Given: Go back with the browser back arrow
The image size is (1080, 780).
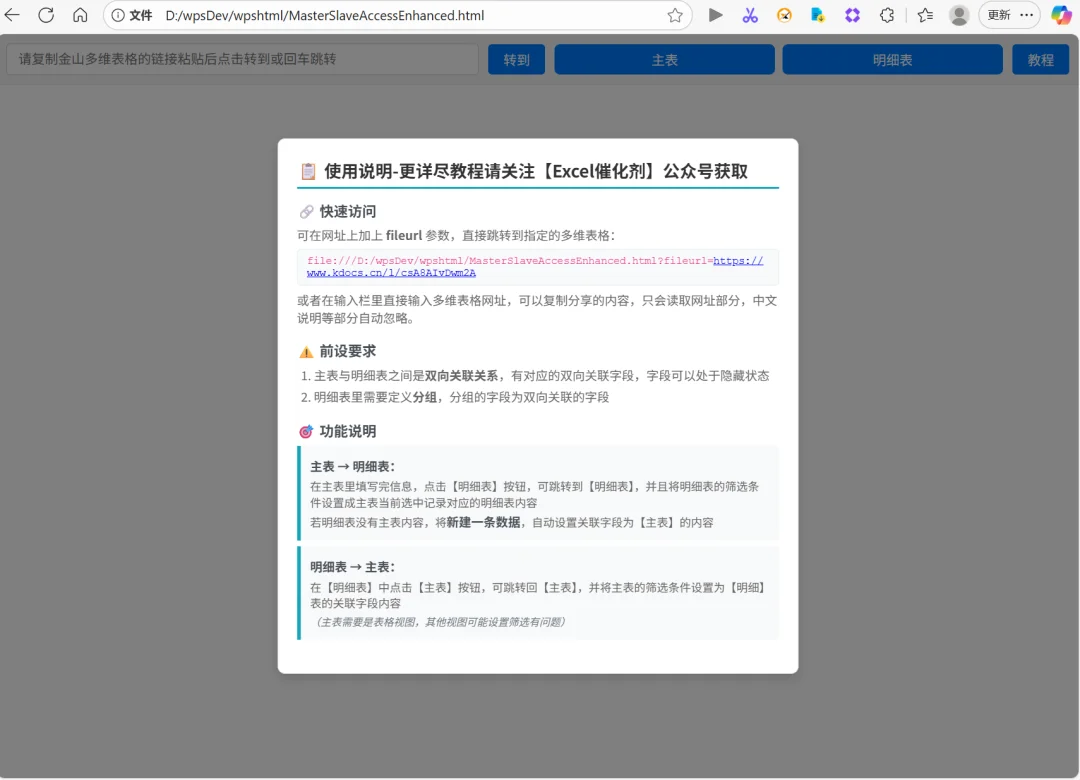Looking at the screenshot, I should [x=12, y=15].
